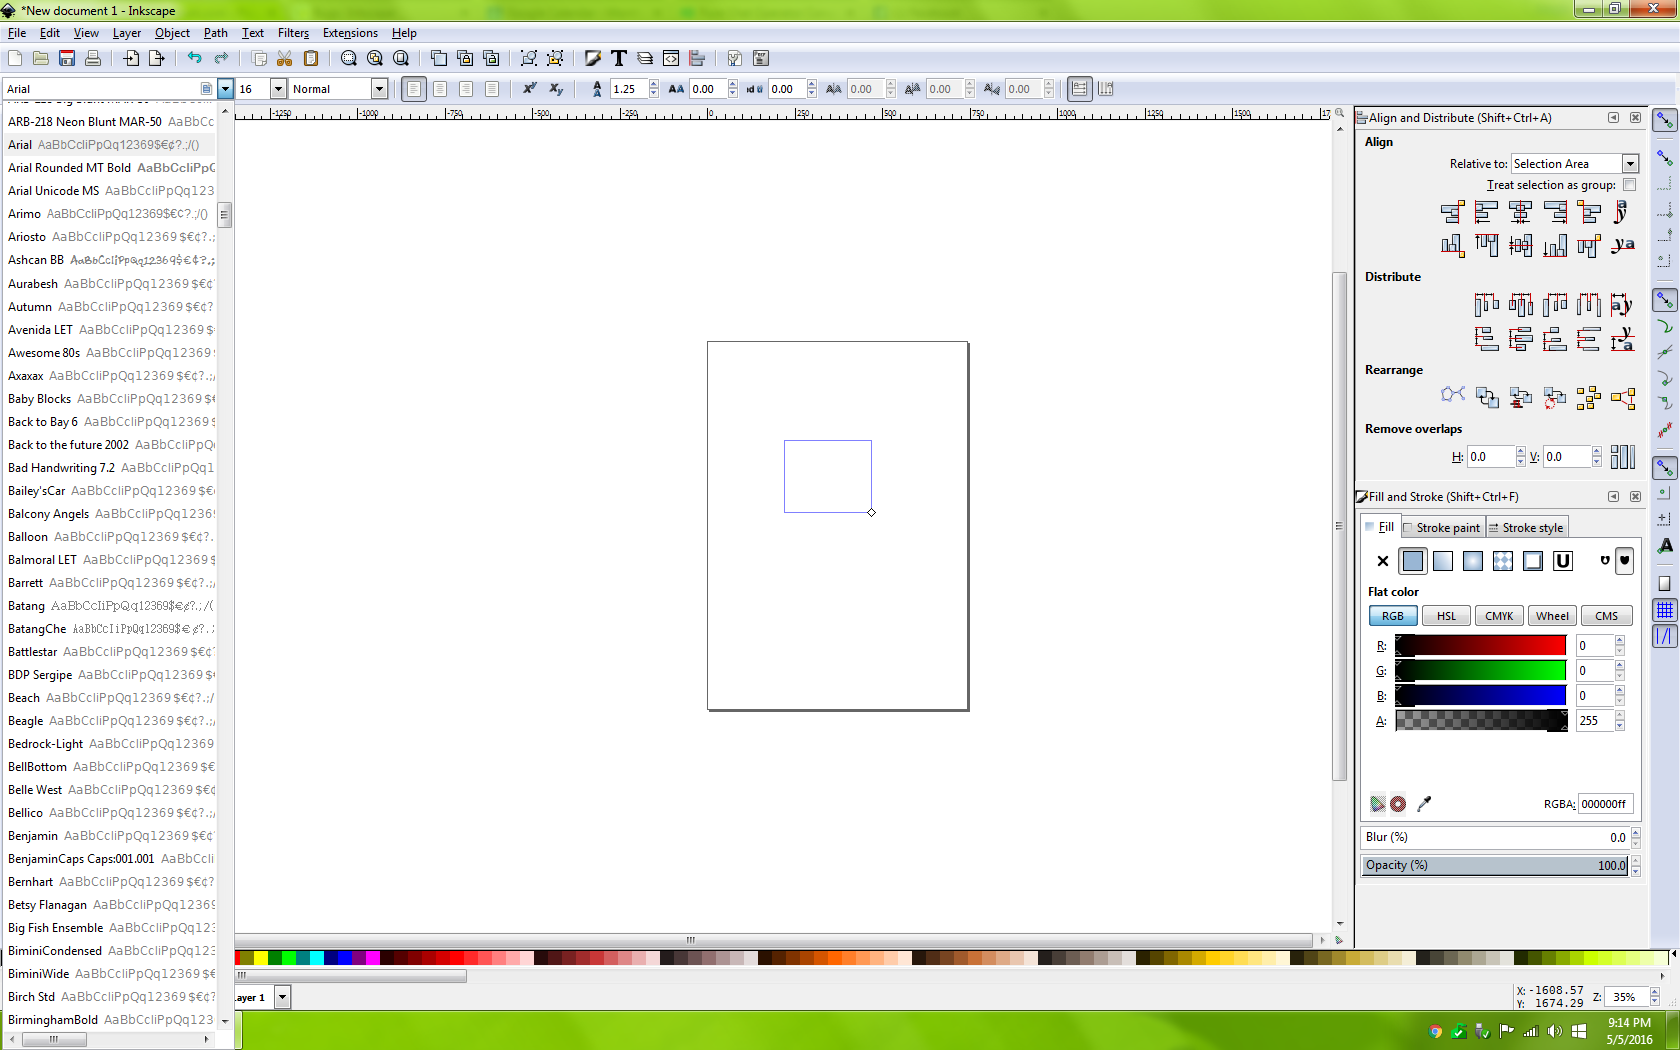Select the unknown paint type icon
Viewport: 1680px width, 1050px height.
click(x=1563, y=561)
